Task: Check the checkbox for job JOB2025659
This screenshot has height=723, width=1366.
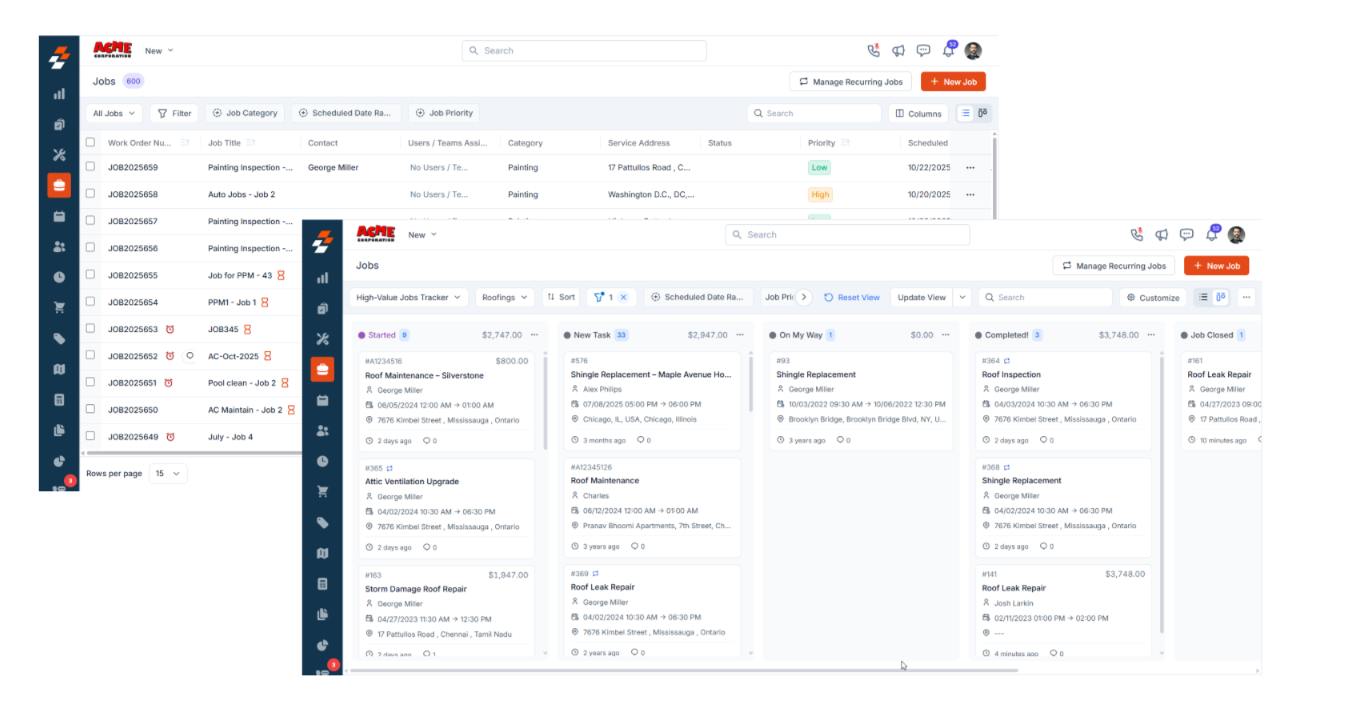Action: pos(89,167)
